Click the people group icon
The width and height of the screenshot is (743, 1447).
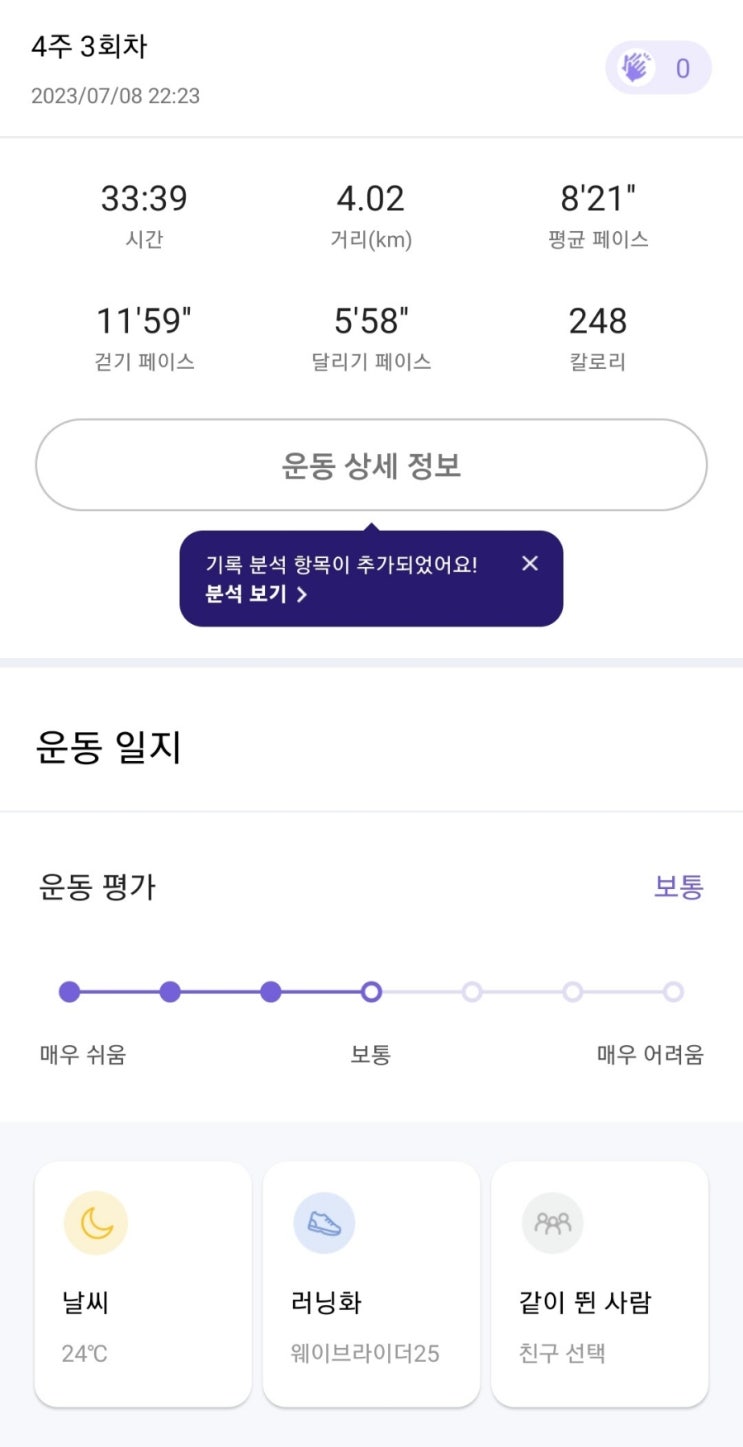coord(552,1223)
